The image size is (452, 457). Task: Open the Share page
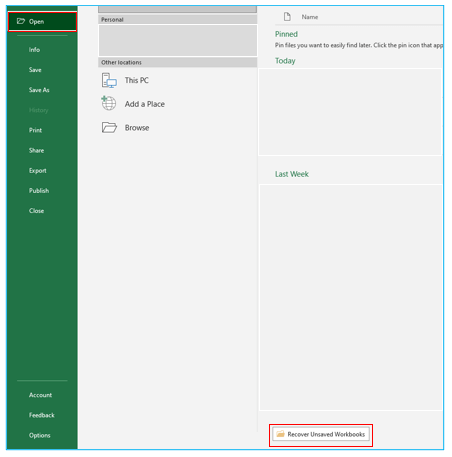(36, 150)
